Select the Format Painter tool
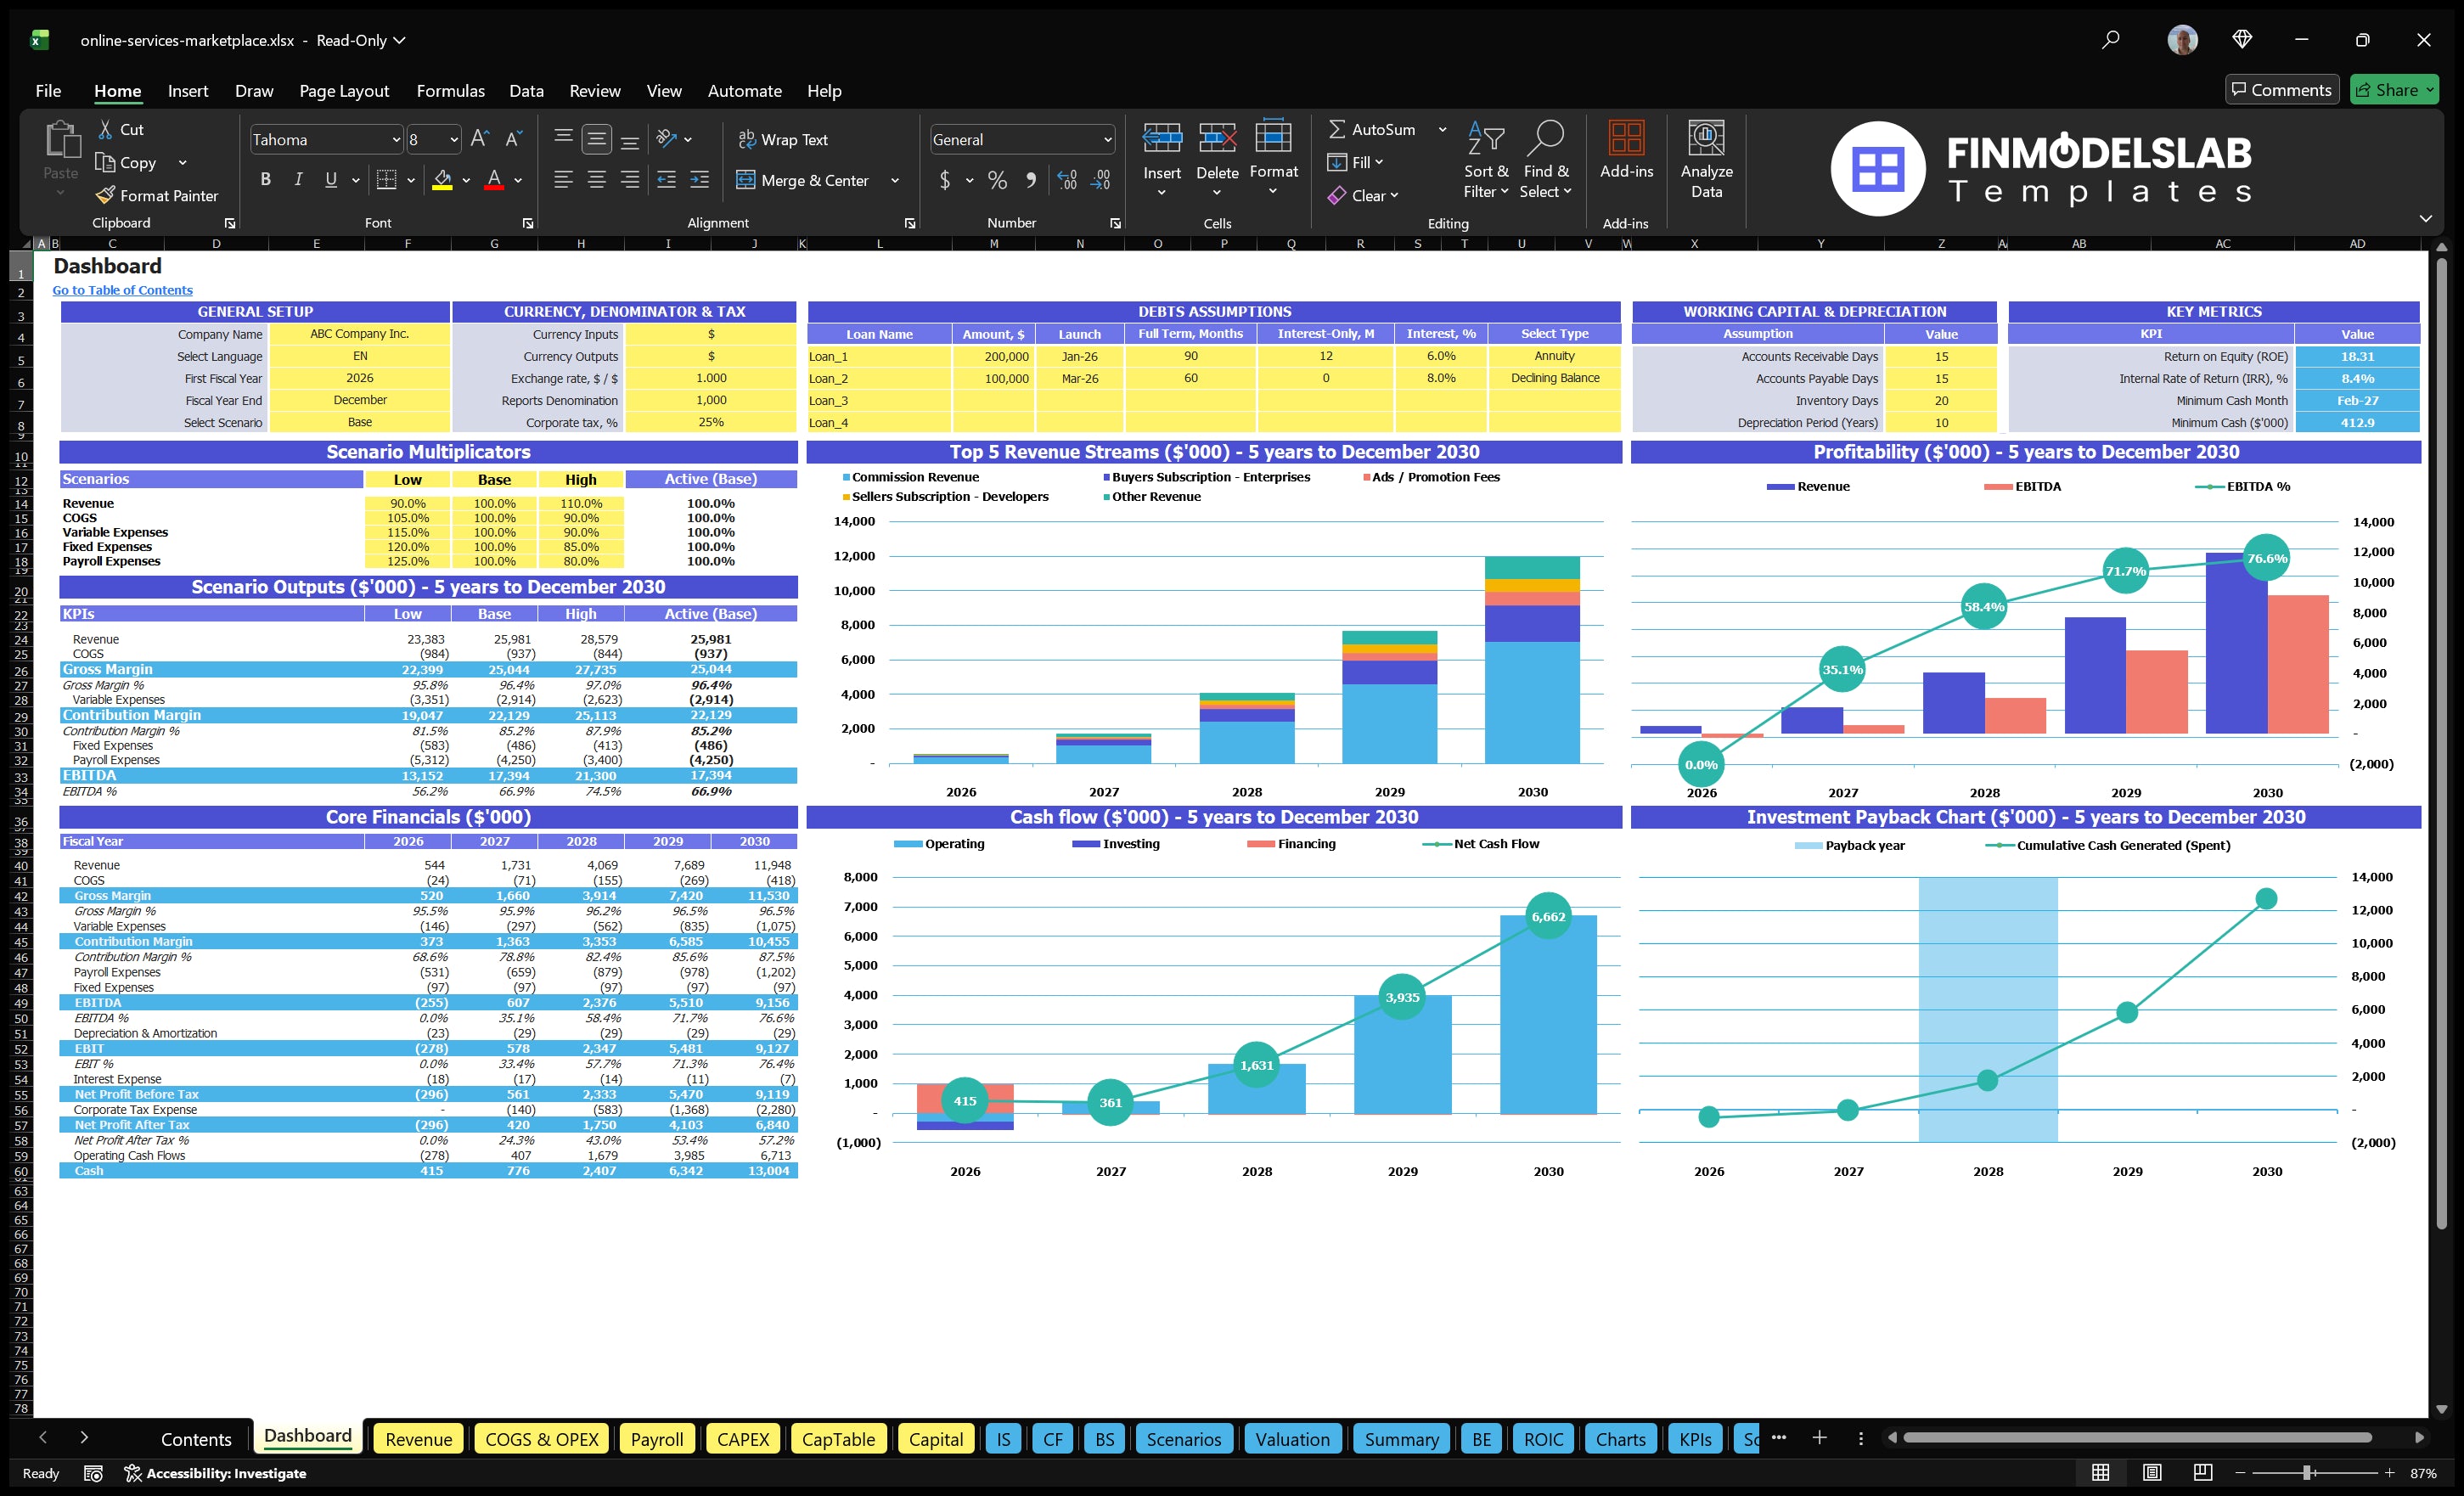The height and width of the screenshot is (1496, 2464). click(x=157, y=195)
